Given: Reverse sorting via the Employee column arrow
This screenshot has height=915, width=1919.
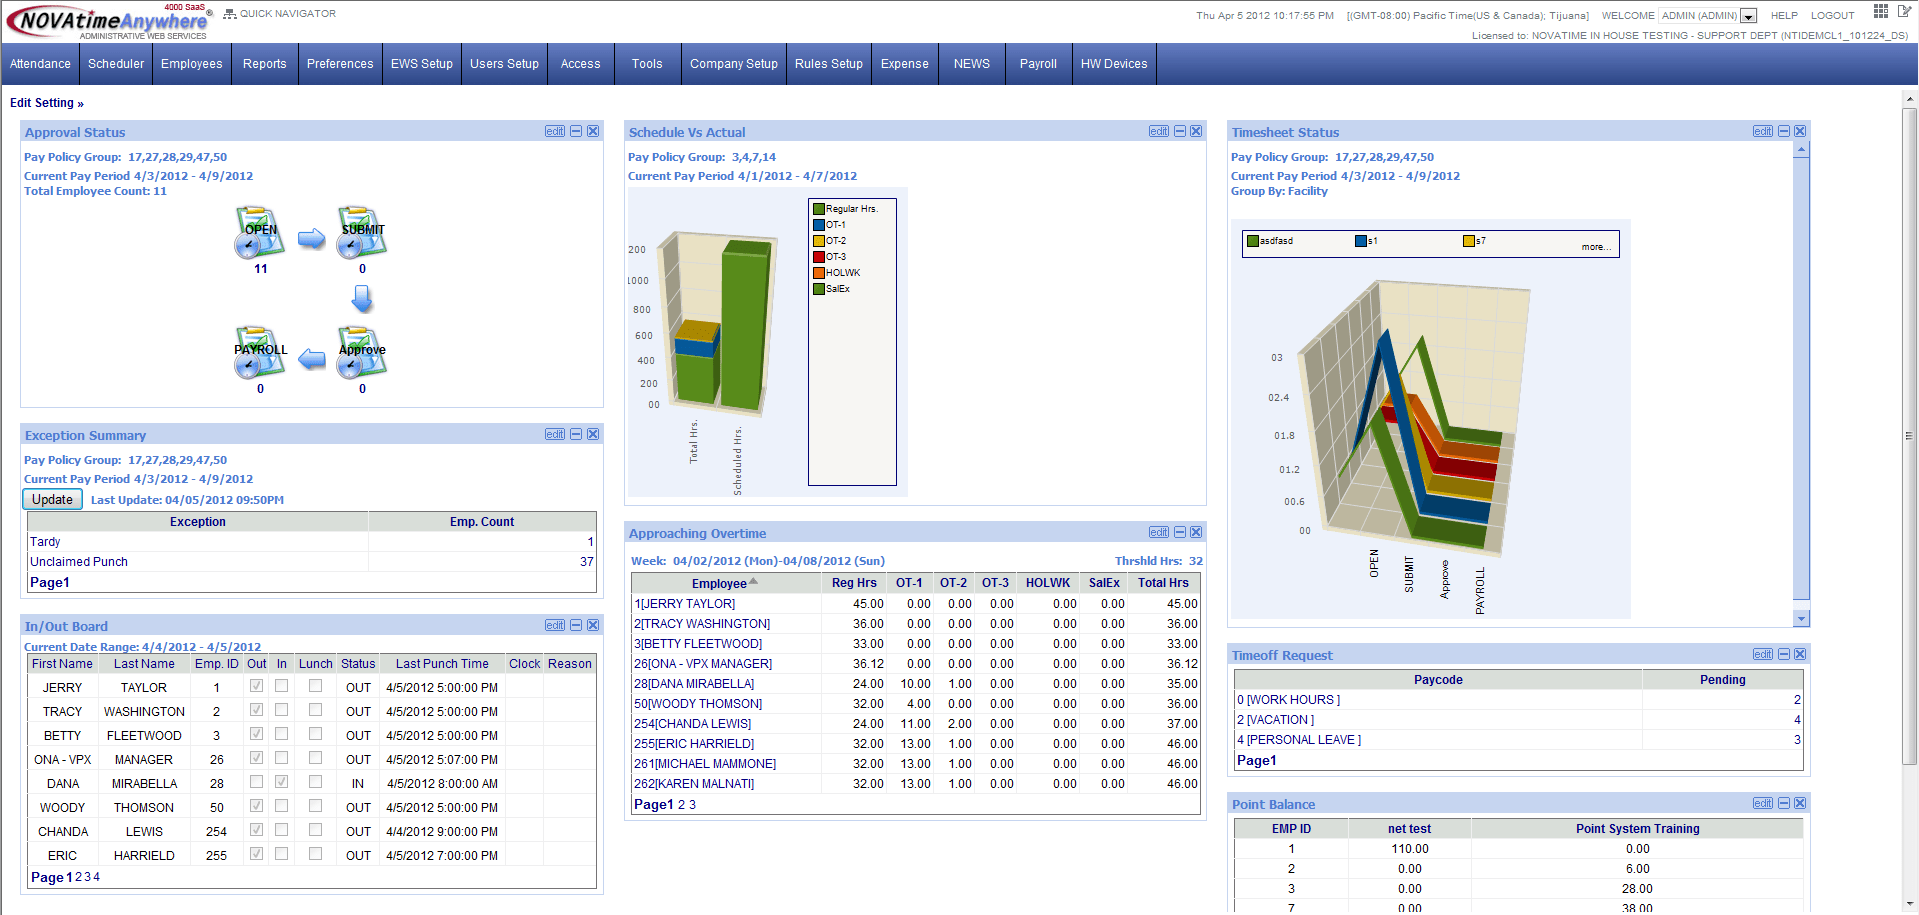Looking at the screenshot, I should click(x=753, y=580).
